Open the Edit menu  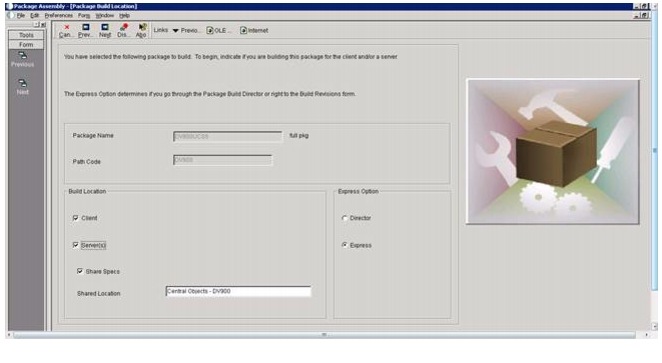coord(35,16)
